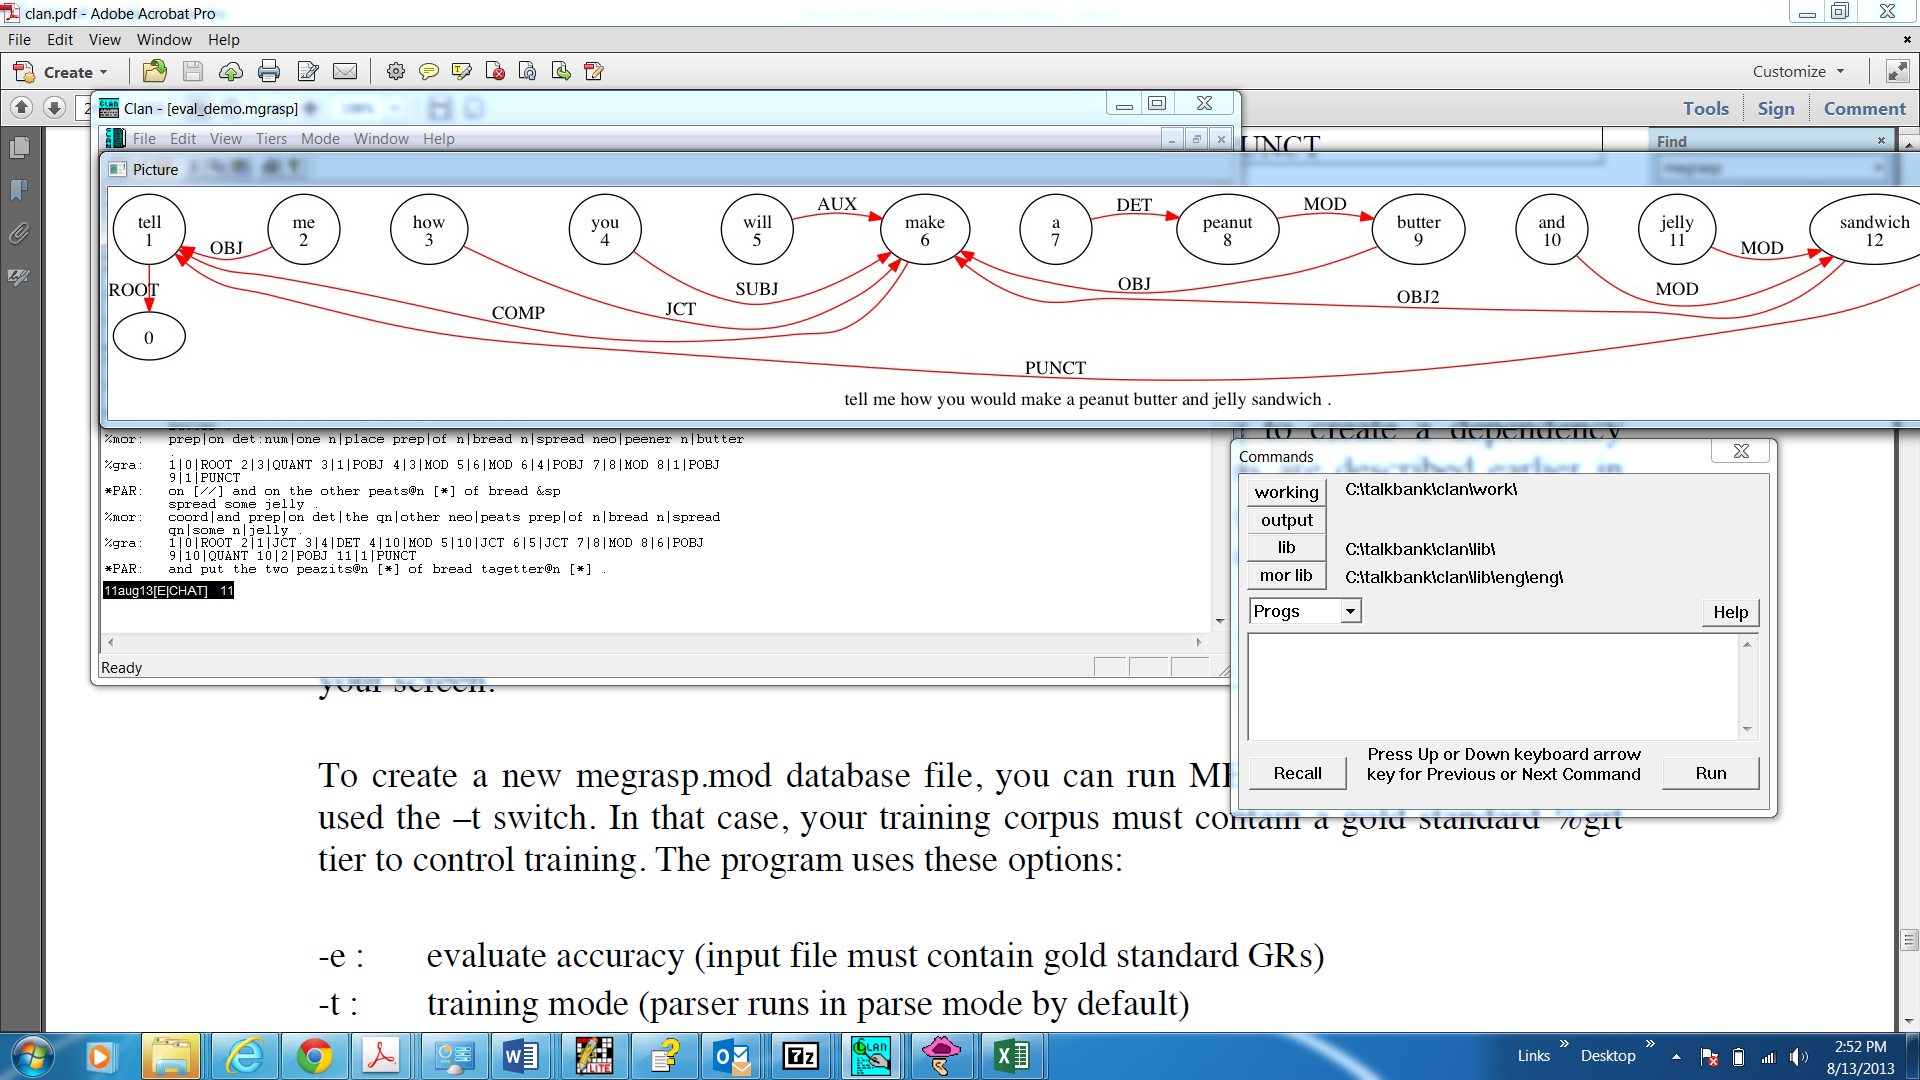This screenshot has width=1920, height=1080.
Task: Open the attachments paperclip panel
Action: (x=19, y=234)
